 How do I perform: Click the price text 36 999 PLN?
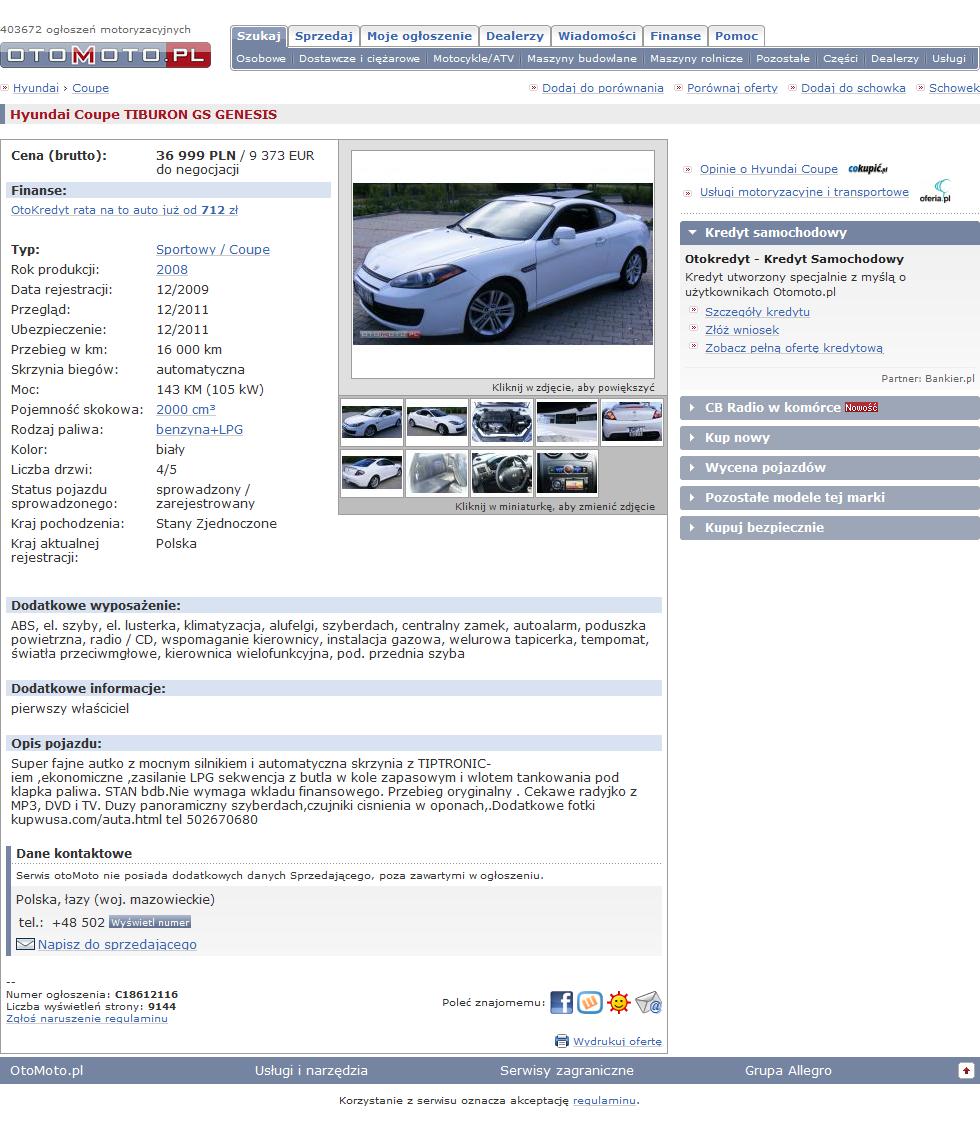pyautogui.click(x=196, y=155)
